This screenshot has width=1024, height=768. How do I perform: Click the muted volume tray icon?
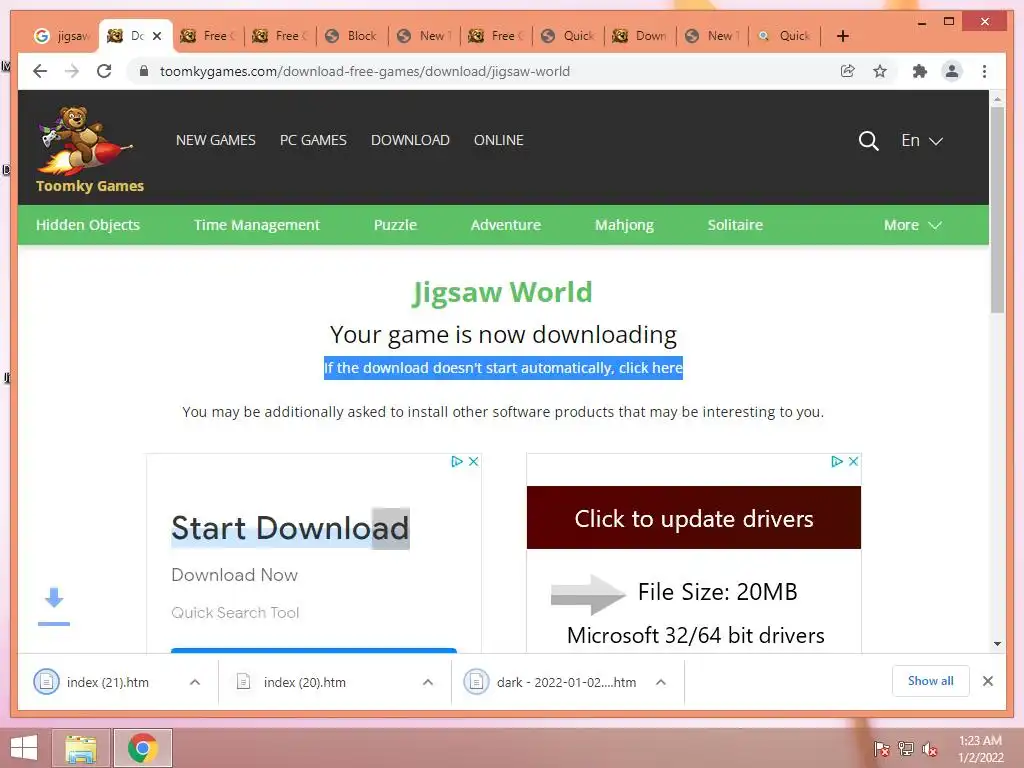(x=929, y=749)
